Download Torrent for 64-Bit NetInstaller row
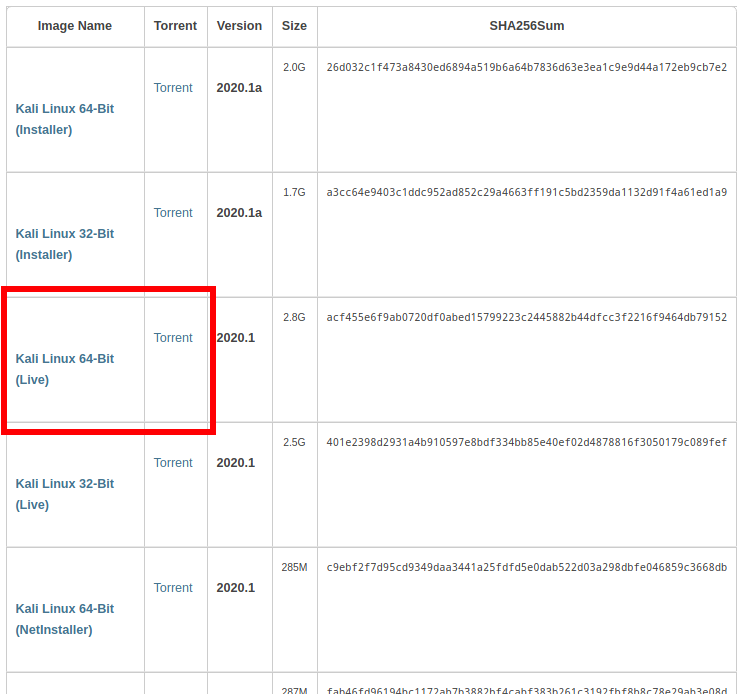 (173, 588)
